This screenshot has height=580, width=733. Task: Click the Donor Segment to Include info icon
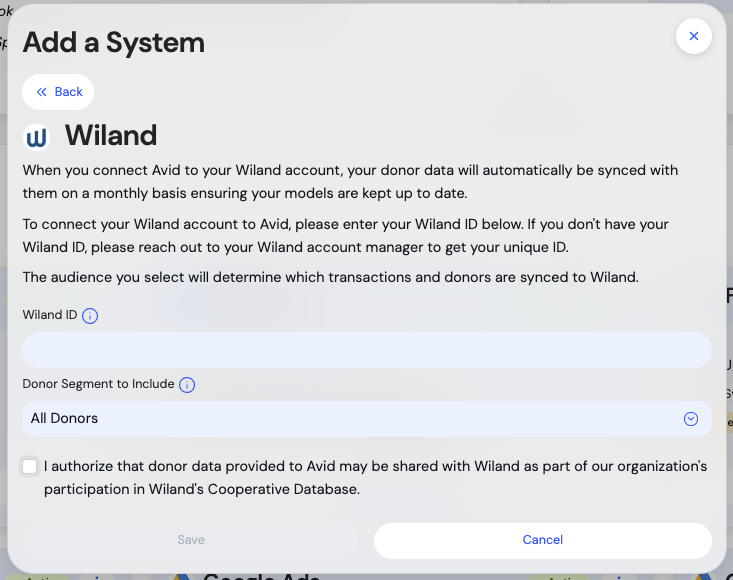click(x=187, y=385)
